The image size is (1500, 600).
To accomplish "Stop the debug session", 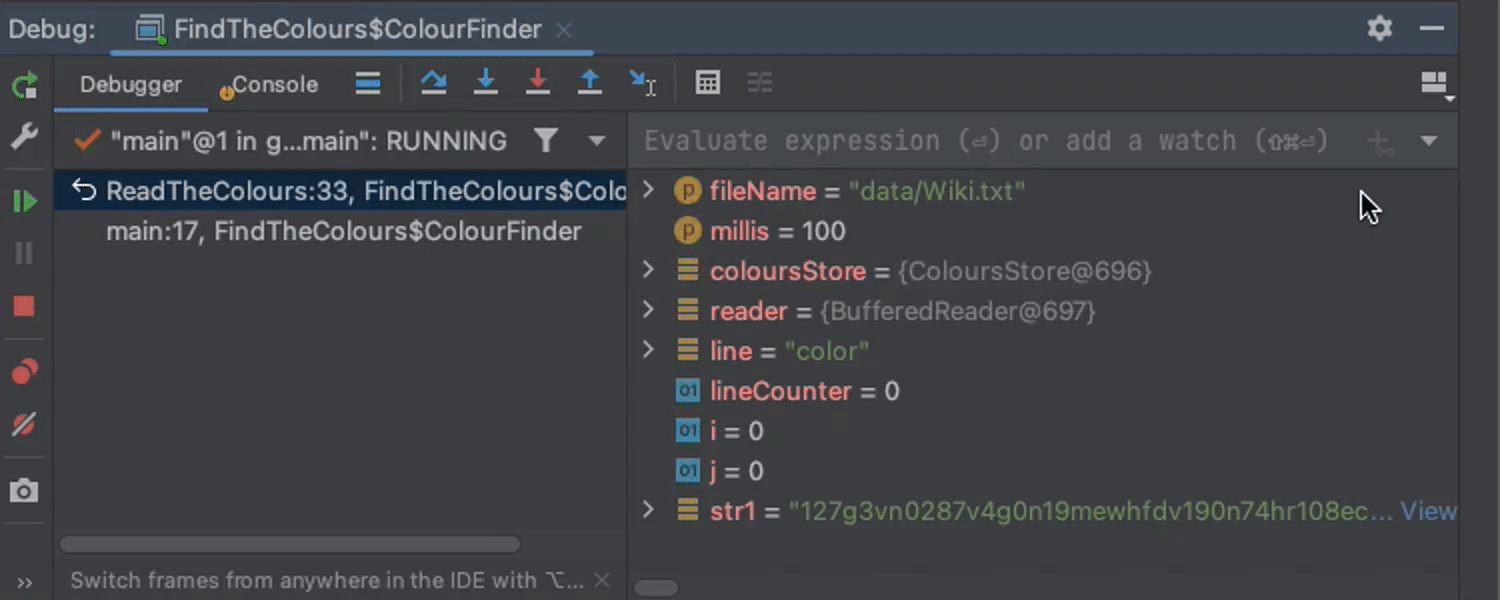I will pyautogui.click(x=24, y=306).
